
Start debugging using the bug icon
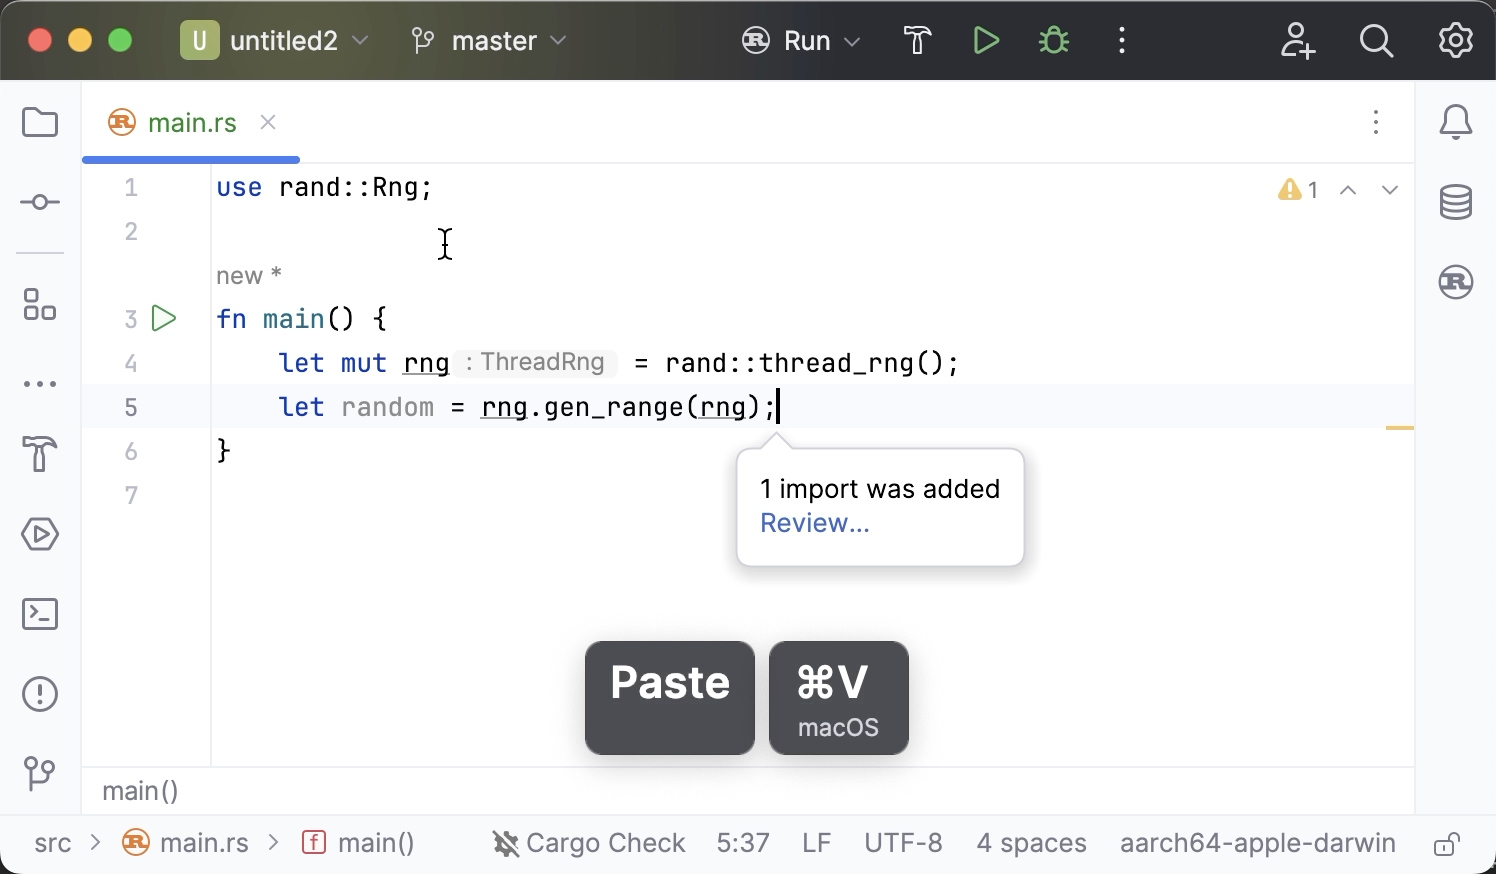click(1053, 40)
